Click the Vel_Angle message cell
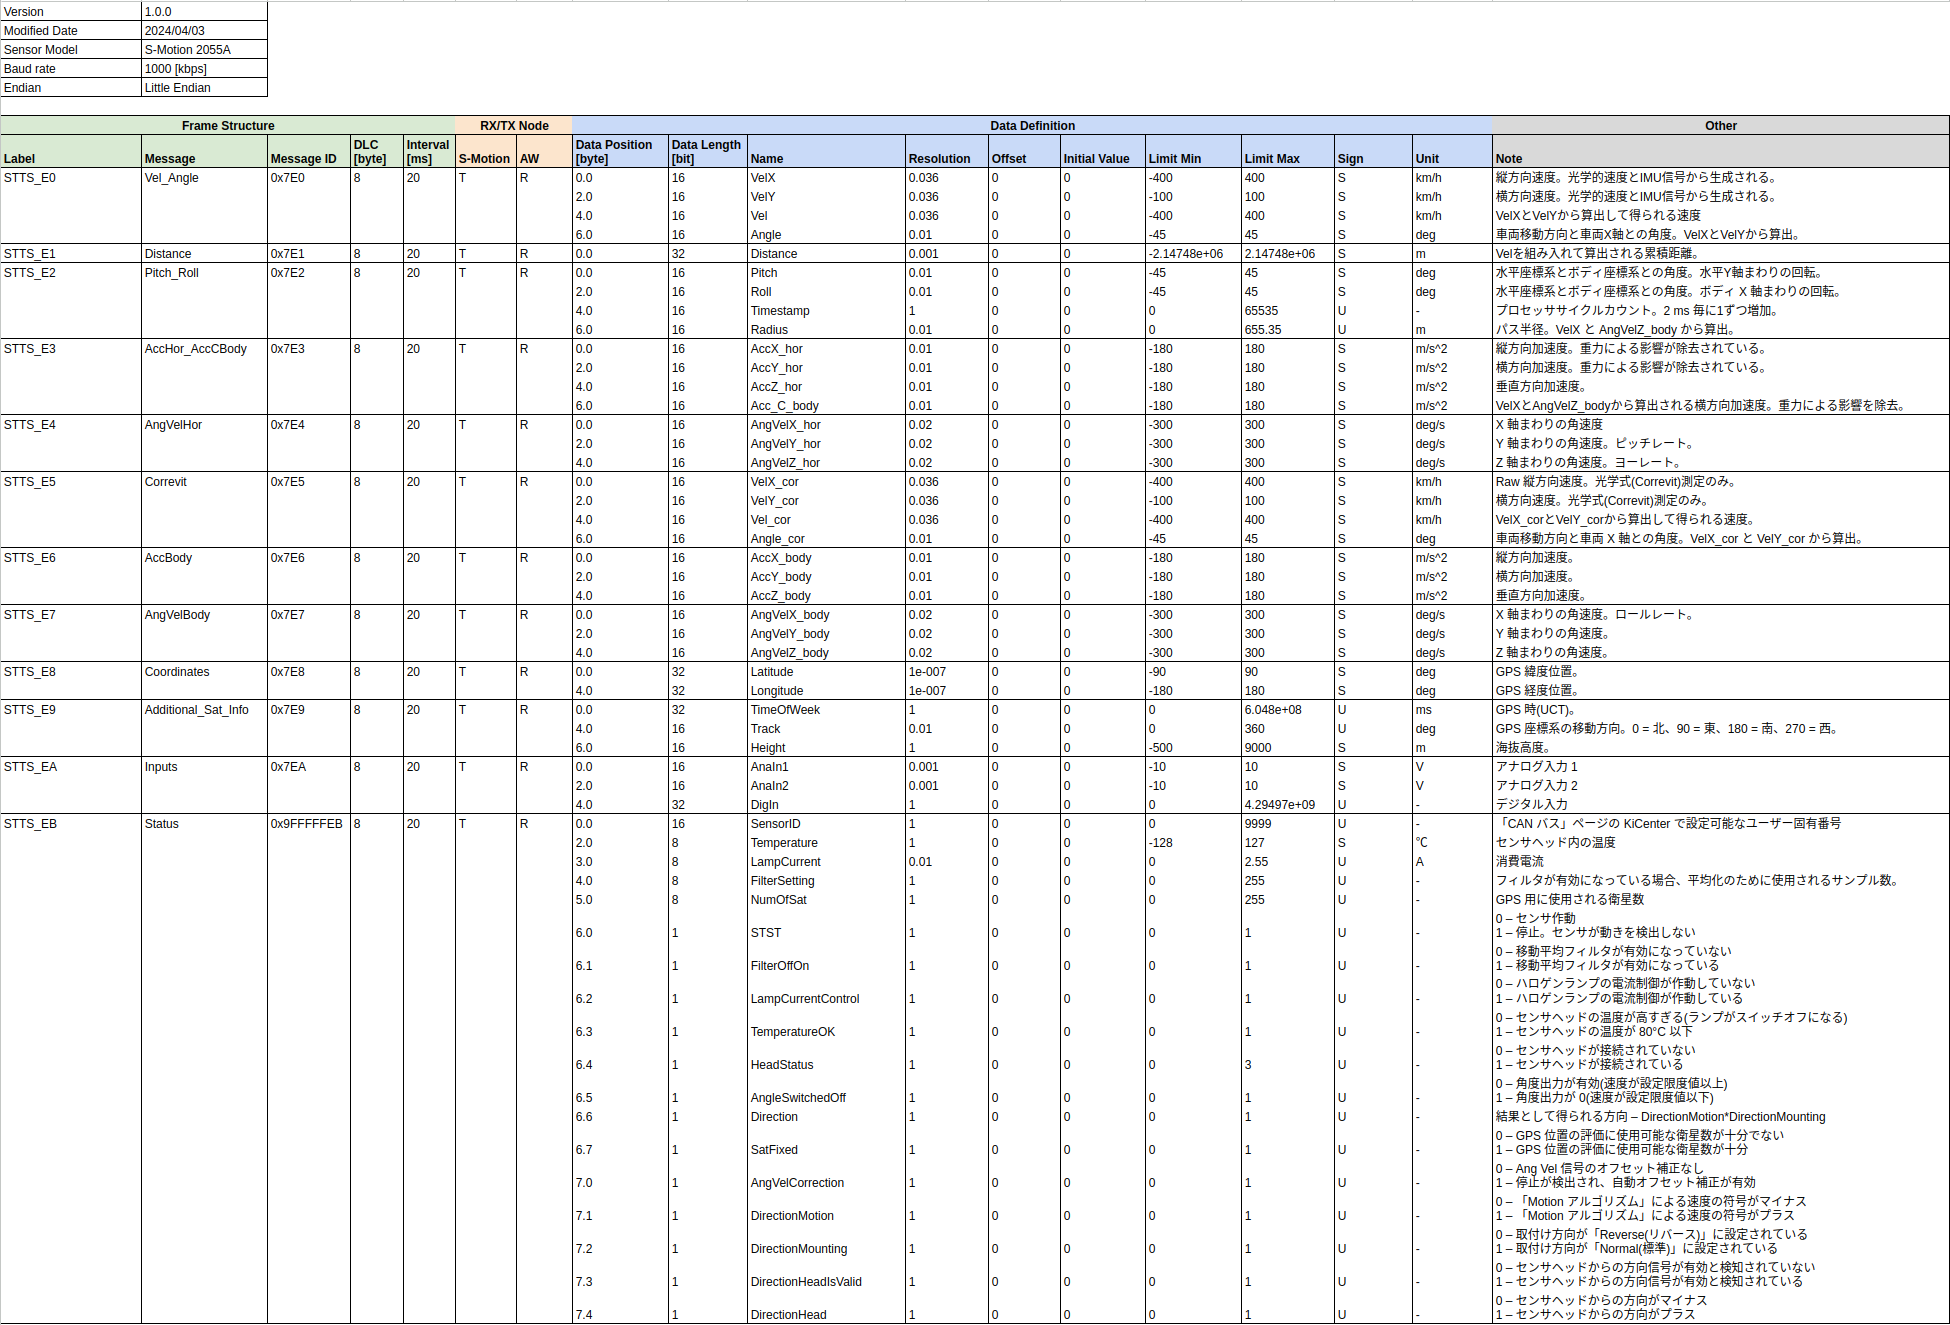The image size is (1950, 1325). pos(204,178)
